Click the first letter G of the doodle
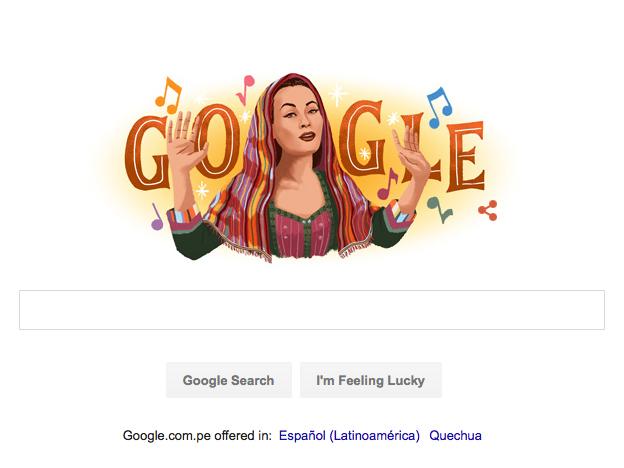This screenshot has width=624, height=468. click(146, 153)
